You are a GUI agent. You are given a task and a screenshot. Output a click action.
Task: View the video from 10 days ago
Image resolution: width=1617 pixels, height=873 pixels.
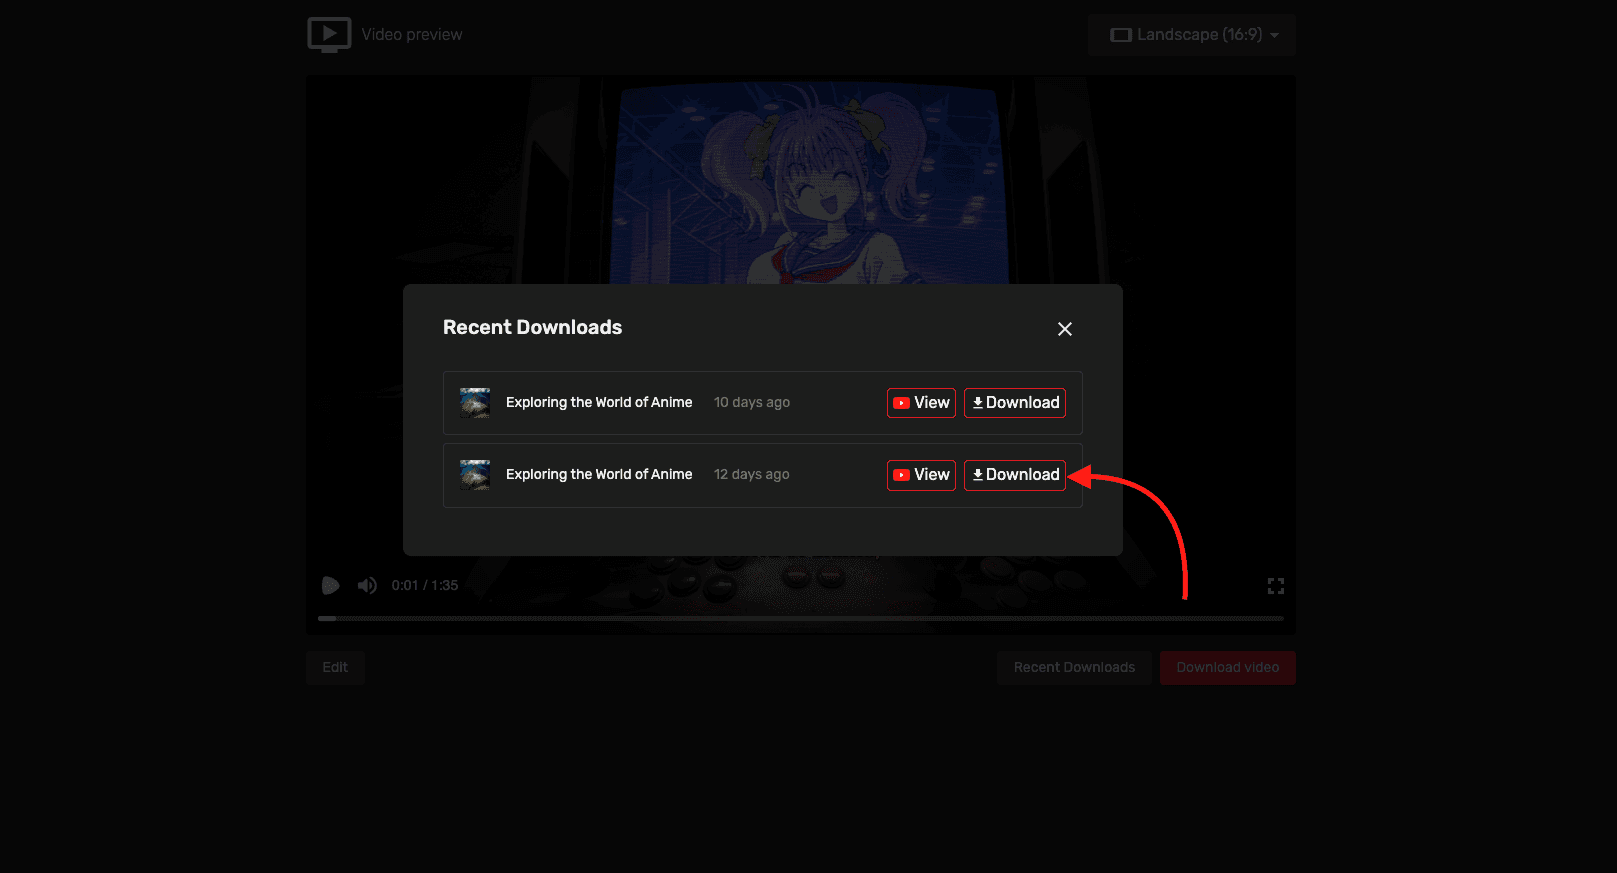(x=921, y=403)
